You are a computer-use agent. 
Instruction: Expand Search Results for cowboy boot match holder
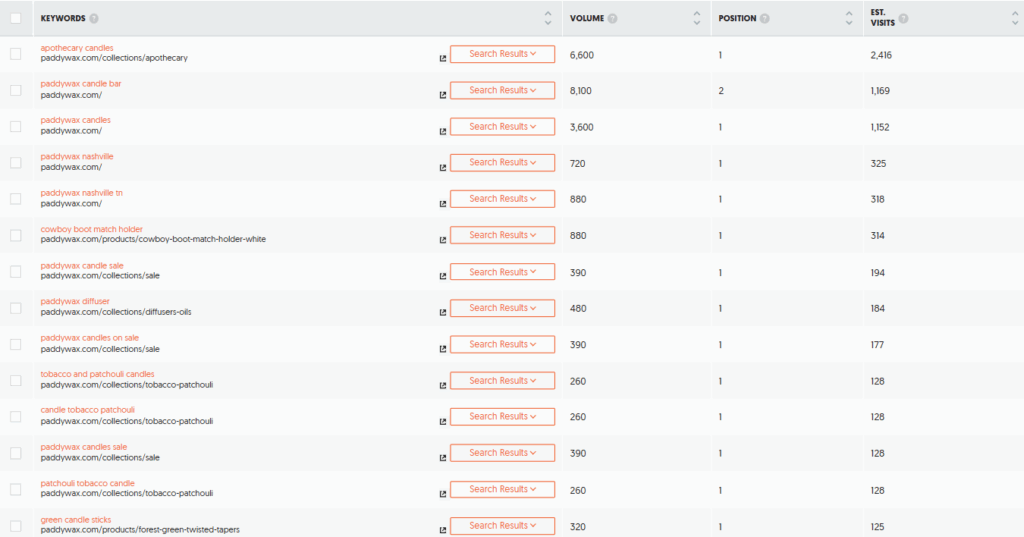tap(502, 235)
